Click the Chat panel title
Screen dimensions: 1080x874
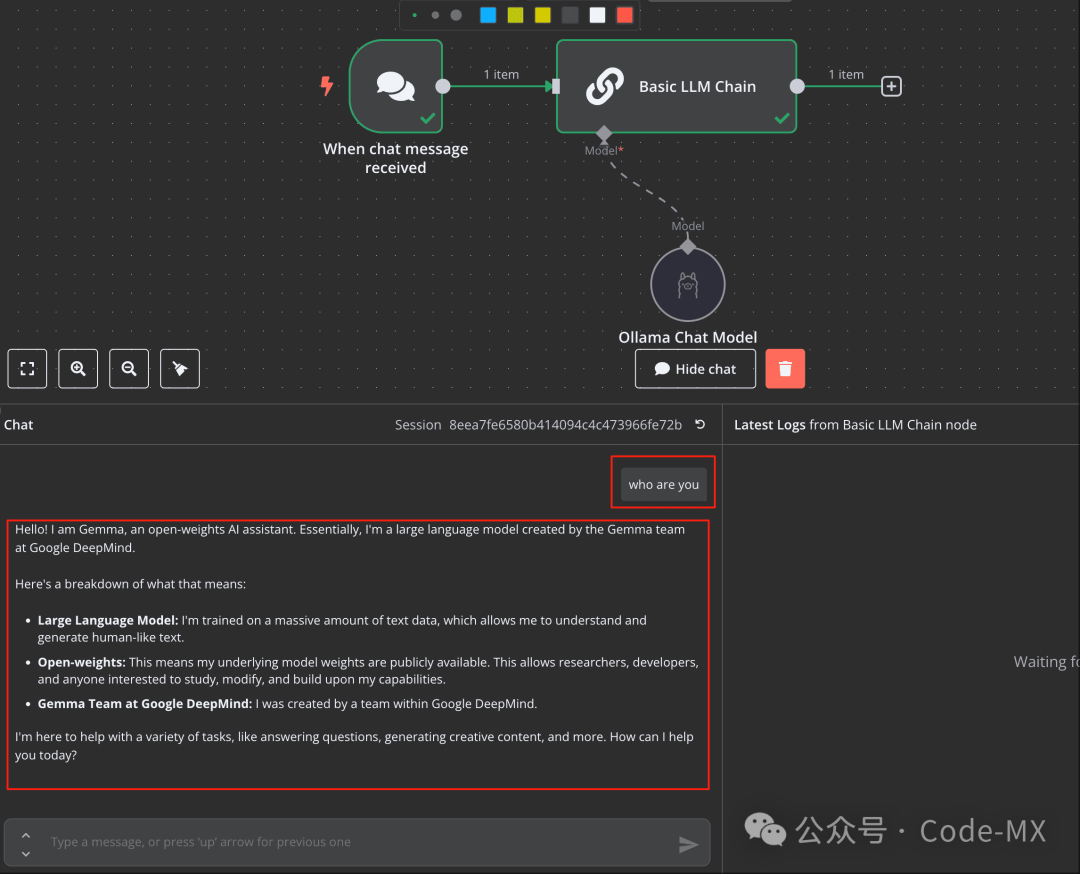tap(19, 425)
